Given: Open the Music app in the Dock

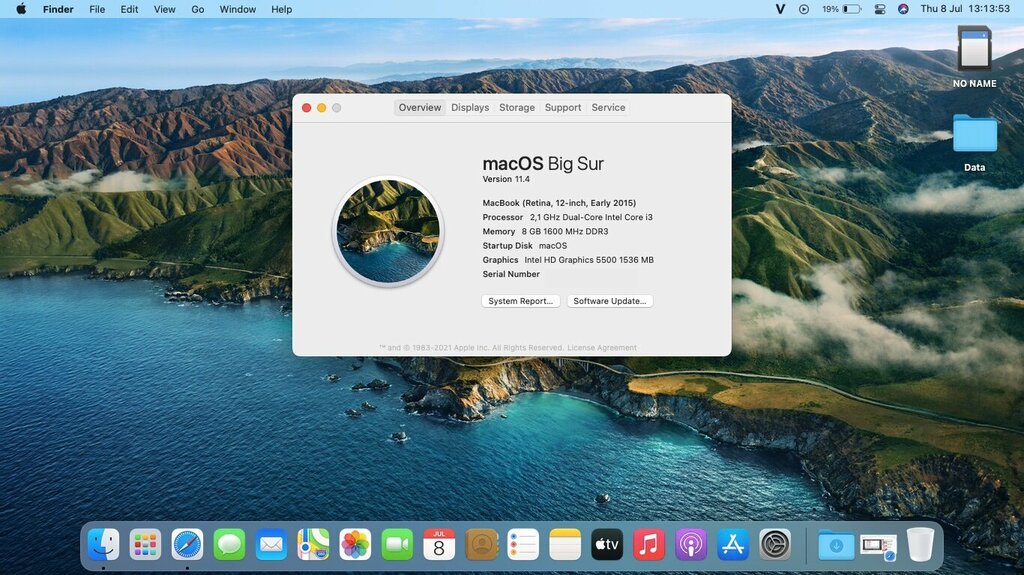Looking at the screenshot, I should pyautogui.click(x=649, y=544).
